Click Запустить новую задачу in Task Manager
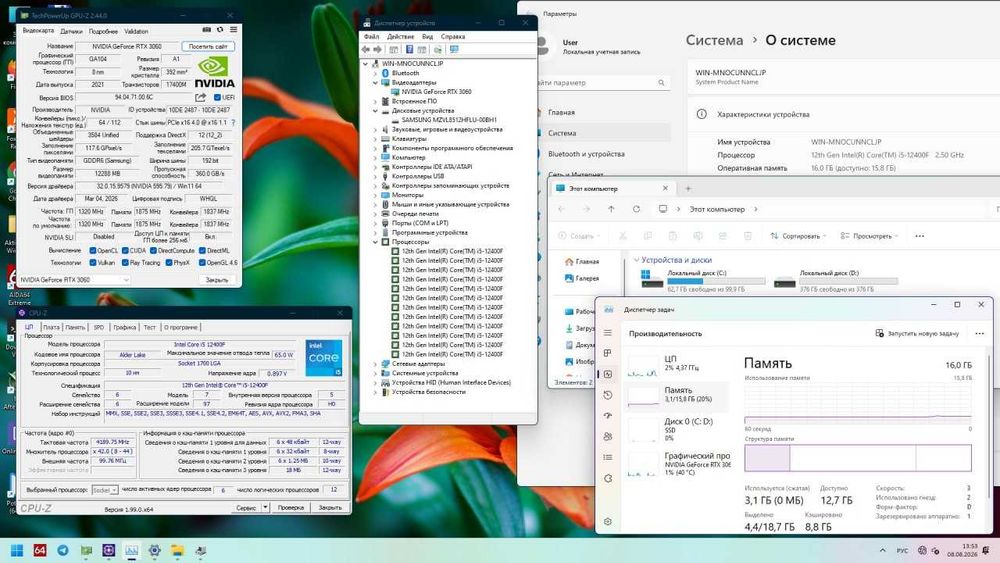 (917, 333)
